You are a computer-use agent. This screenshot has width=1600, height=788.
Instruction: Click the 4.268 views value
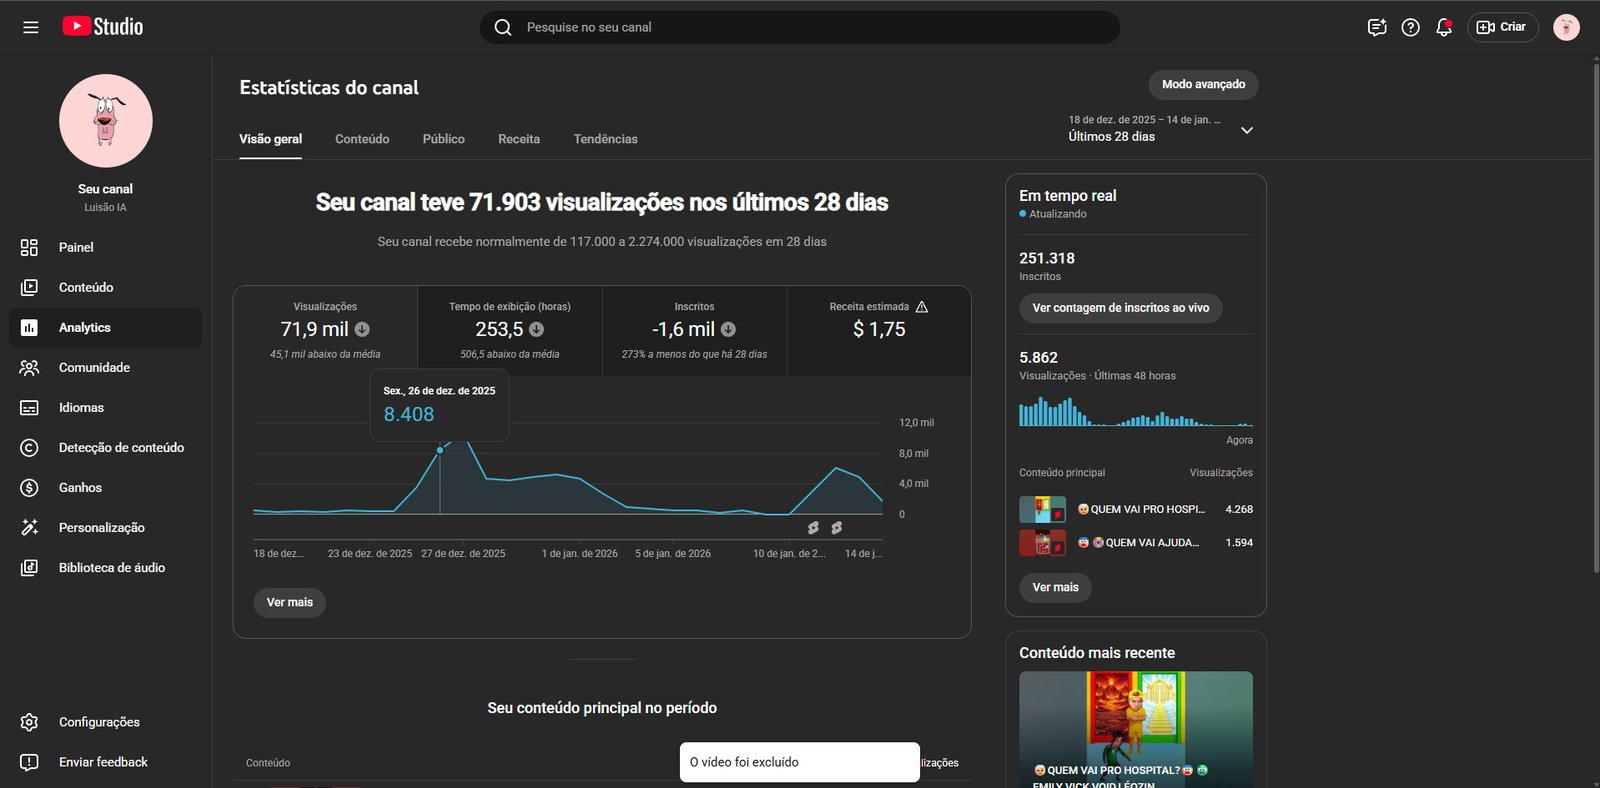1239,509
